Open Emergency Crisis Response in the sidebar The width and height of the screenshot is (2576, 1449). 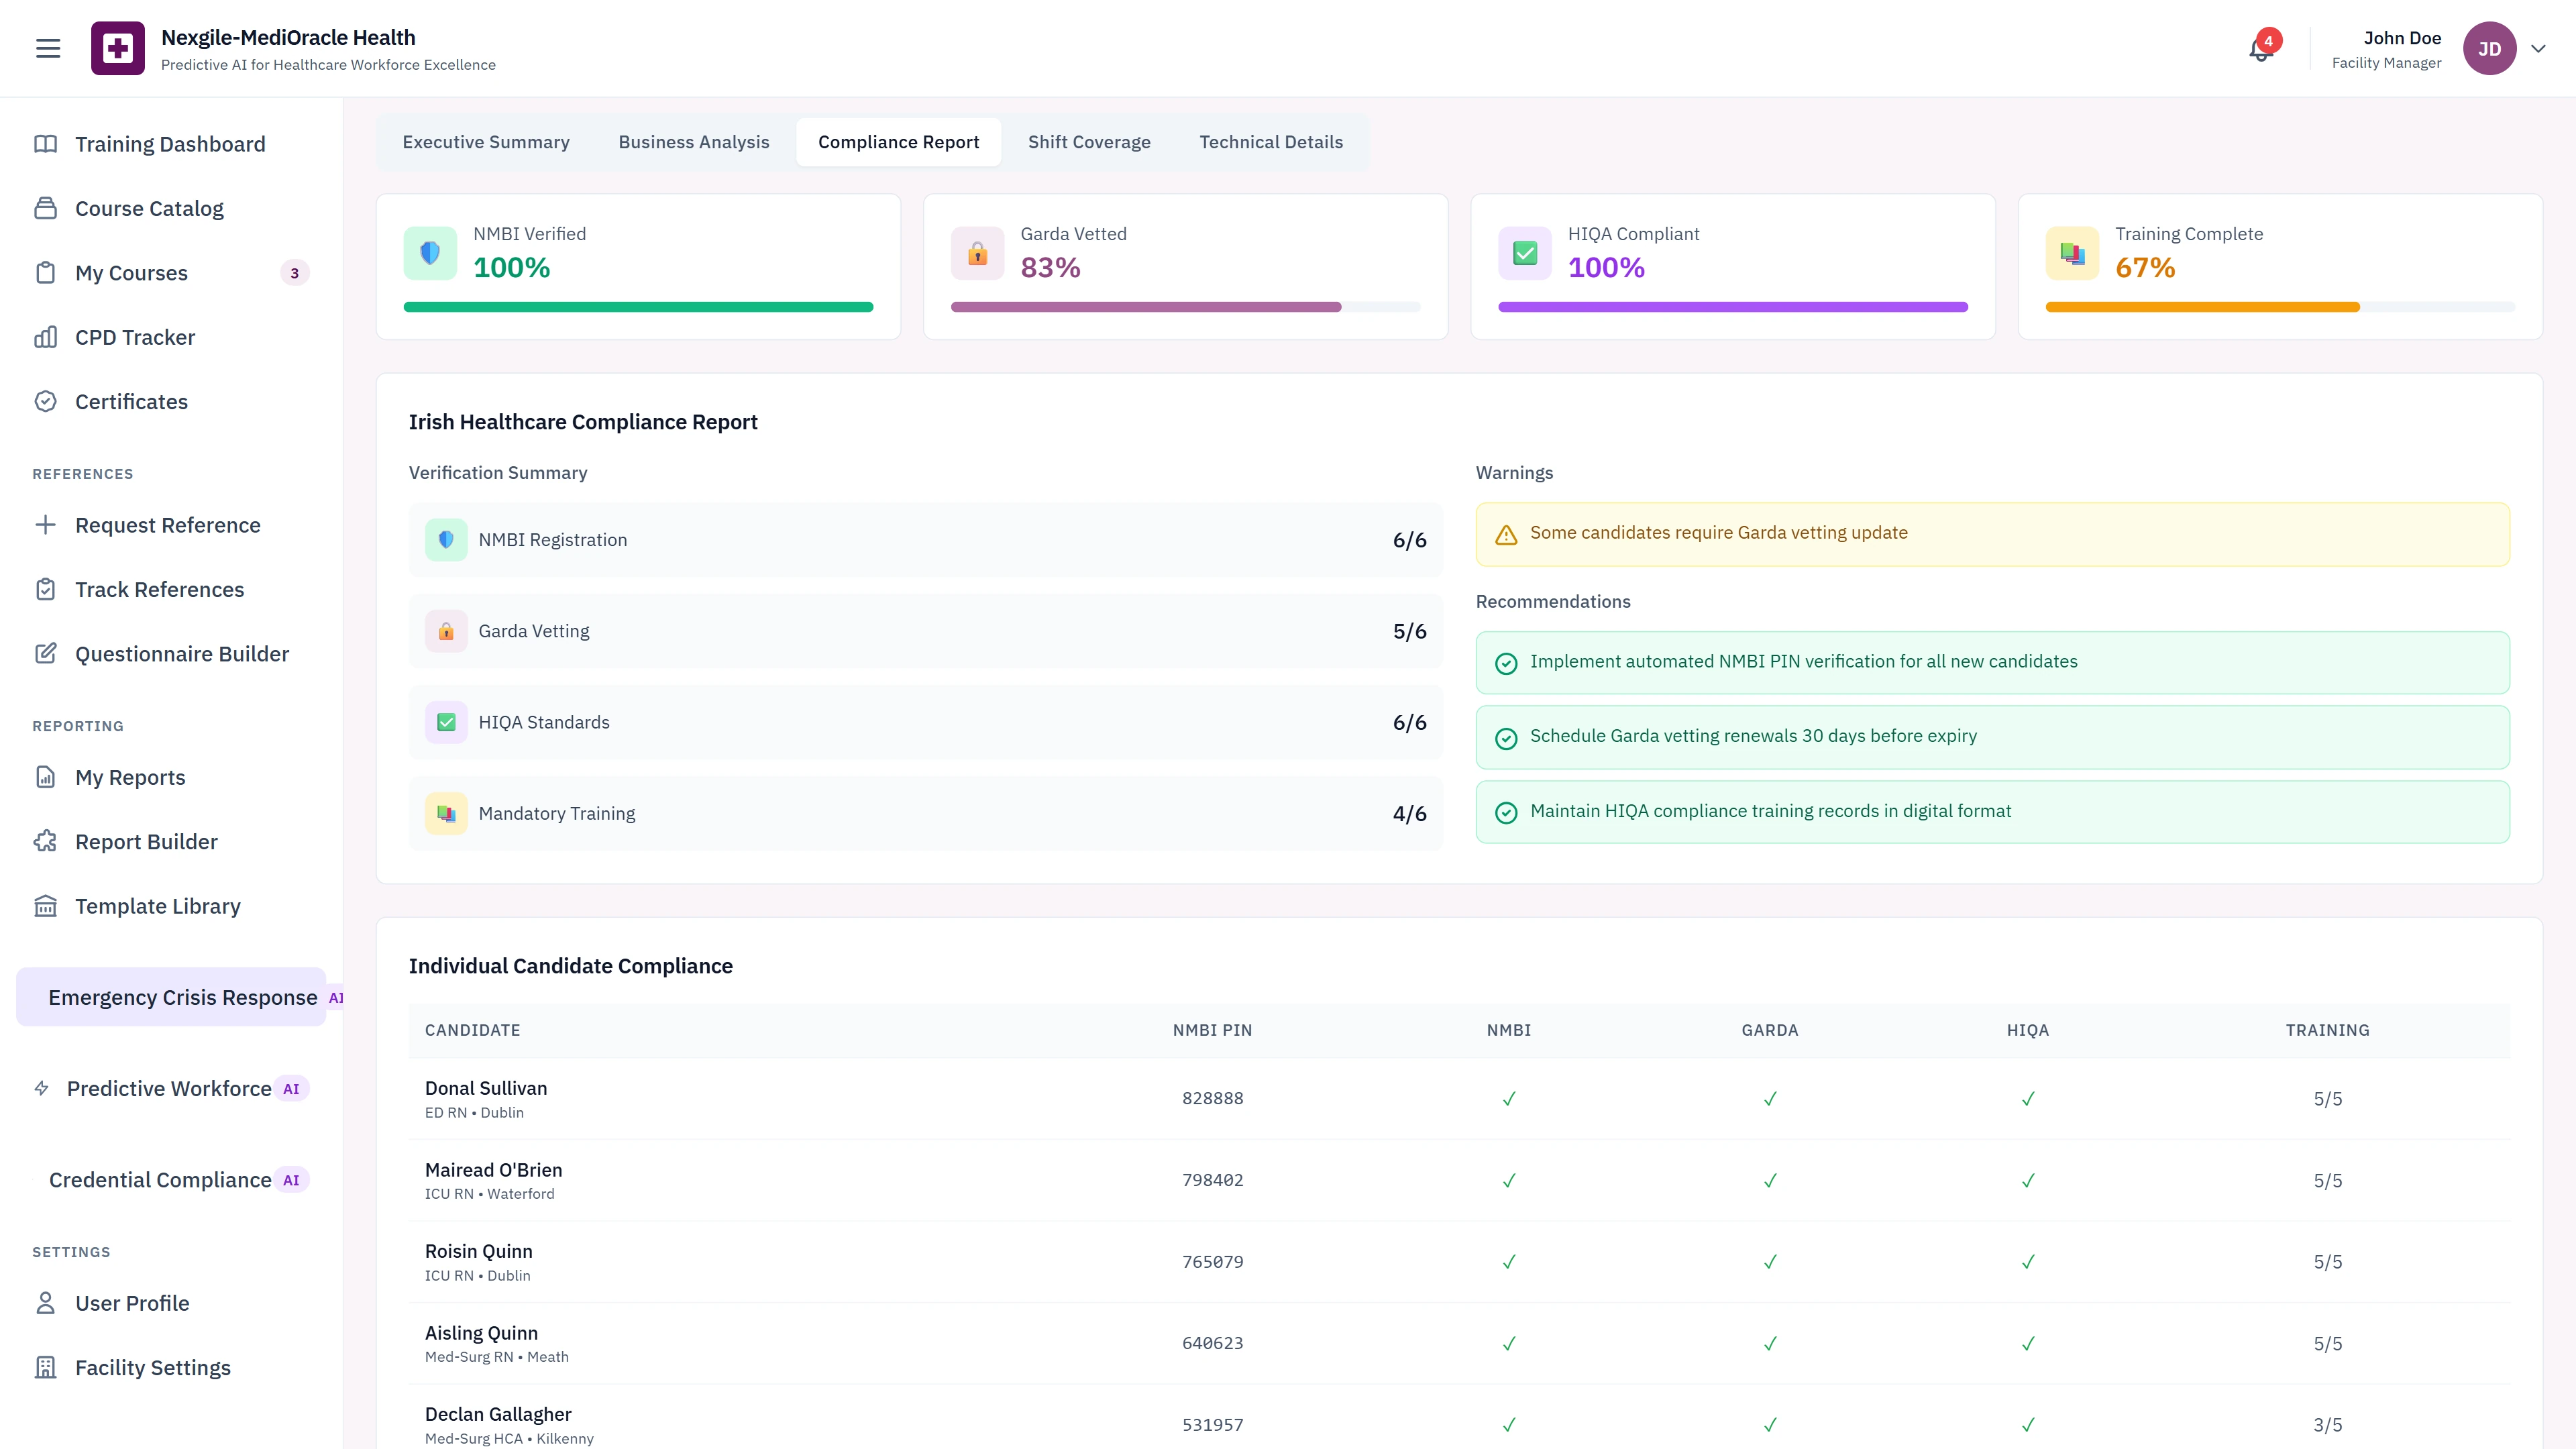(182, 997)
